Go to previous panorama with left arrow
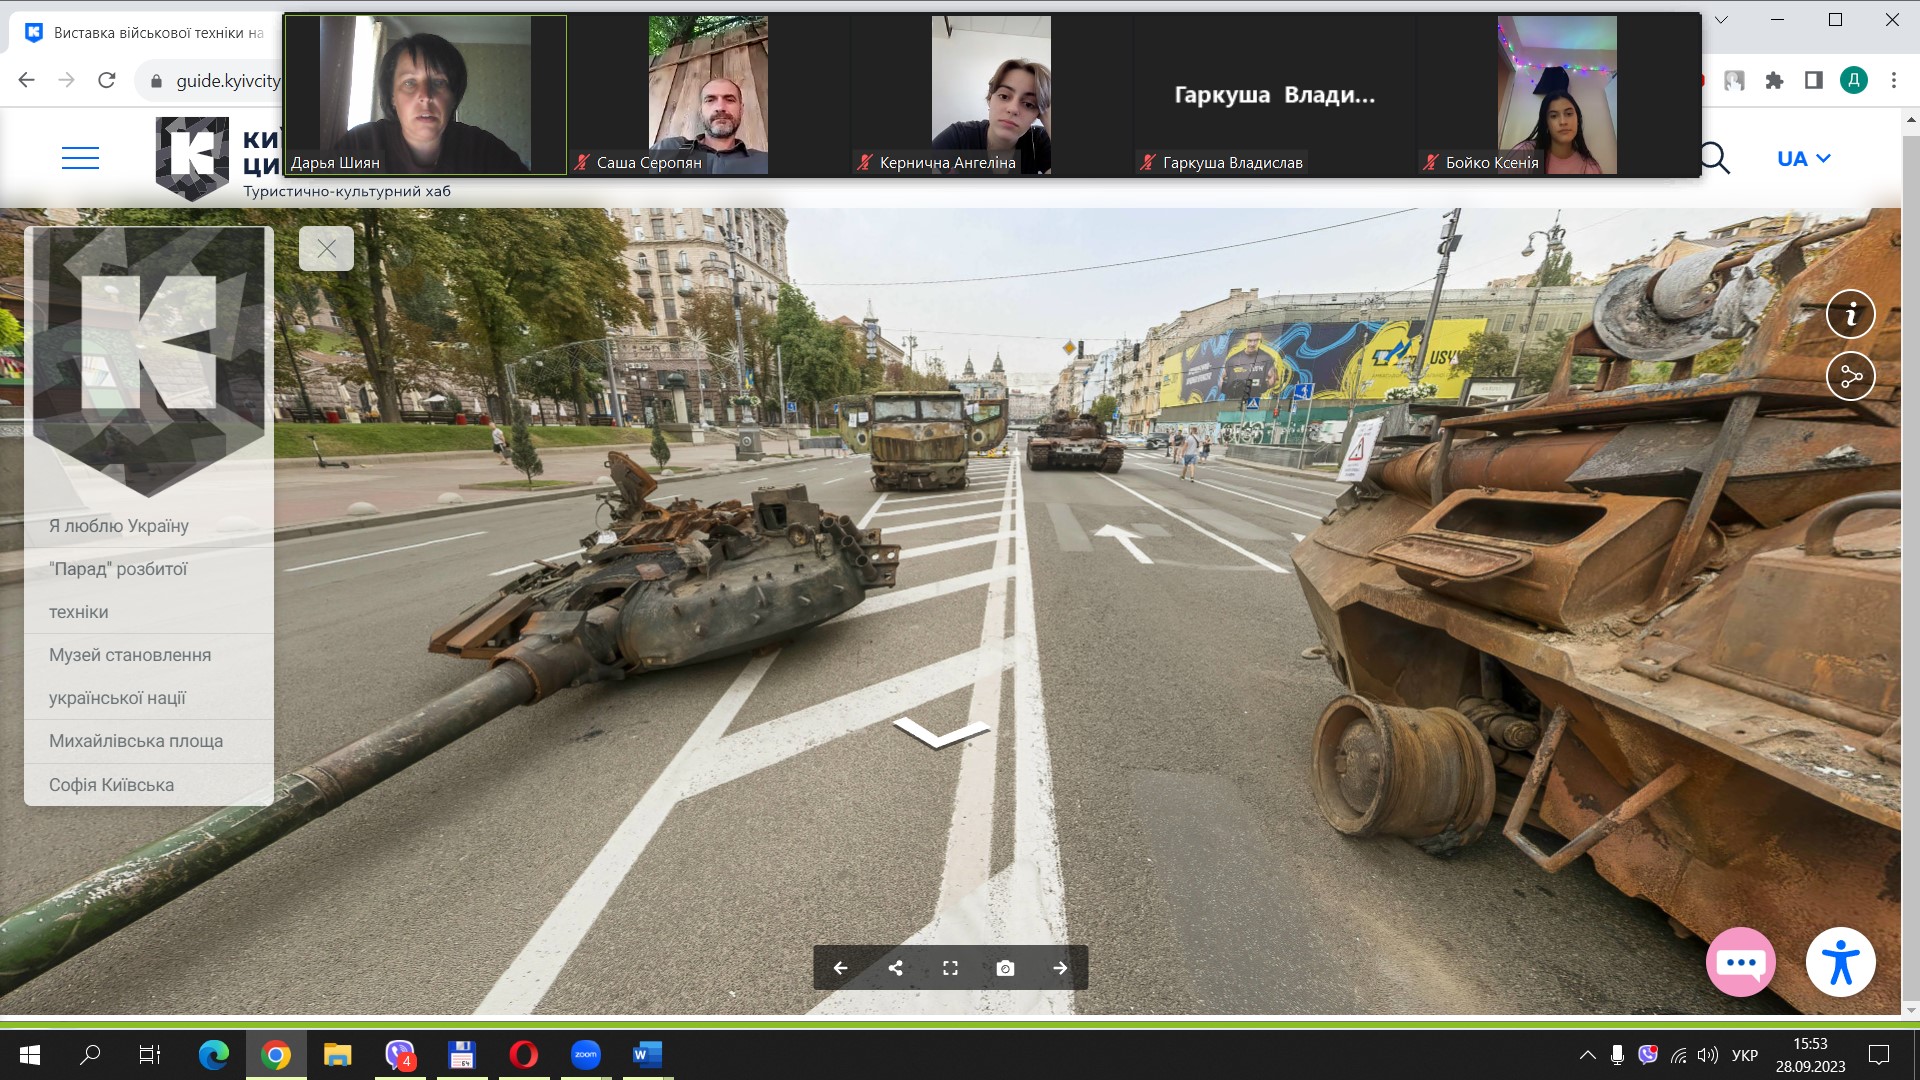Viewport: 1920px width, 1080px height. [x=840, y=968]
